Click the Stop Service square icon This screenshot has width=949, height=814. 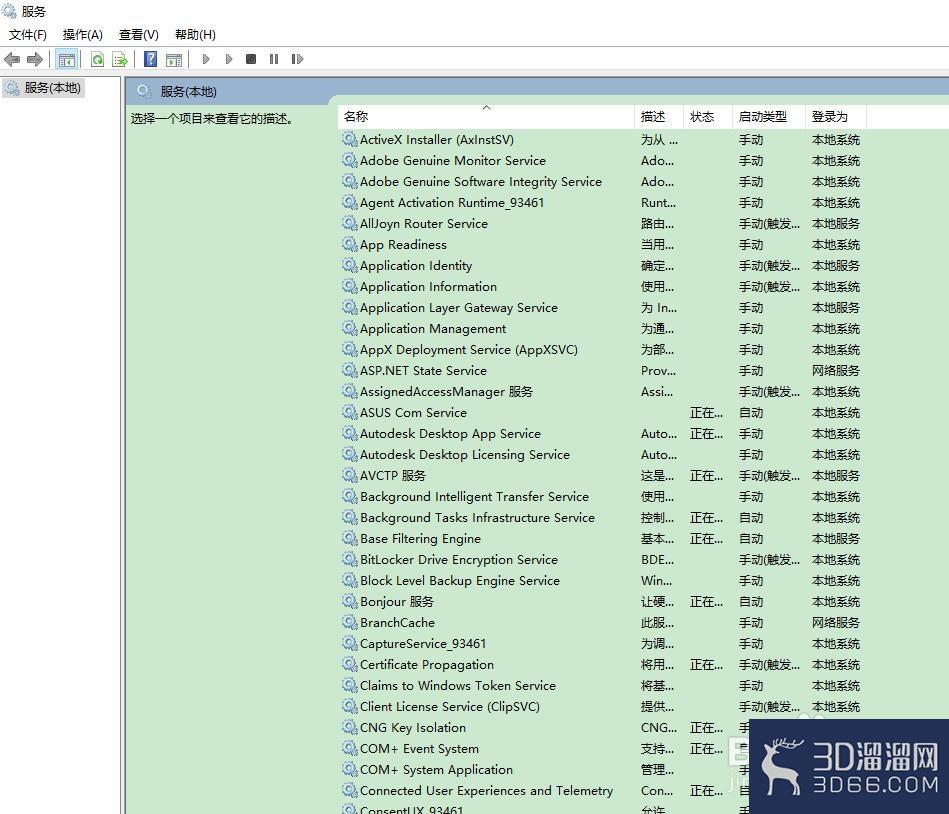(251, 59)
